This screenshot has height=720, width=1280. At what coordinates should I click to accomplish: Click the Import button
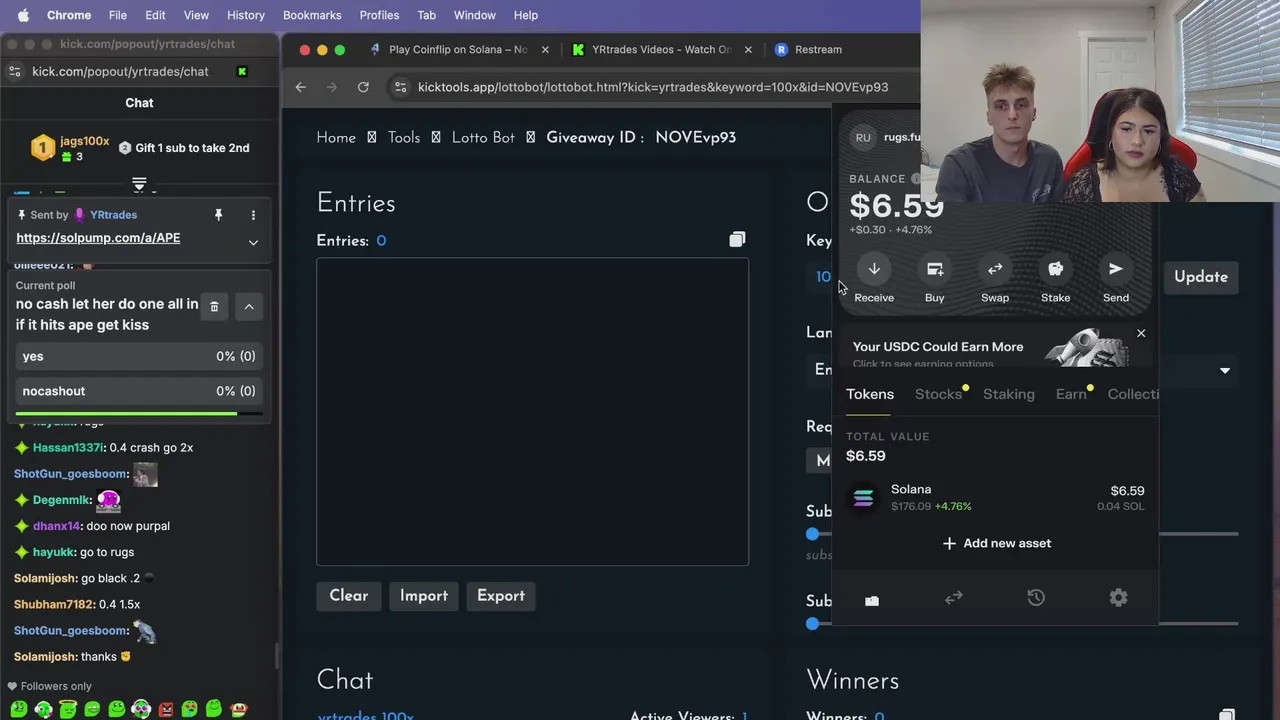click(424, 596)
